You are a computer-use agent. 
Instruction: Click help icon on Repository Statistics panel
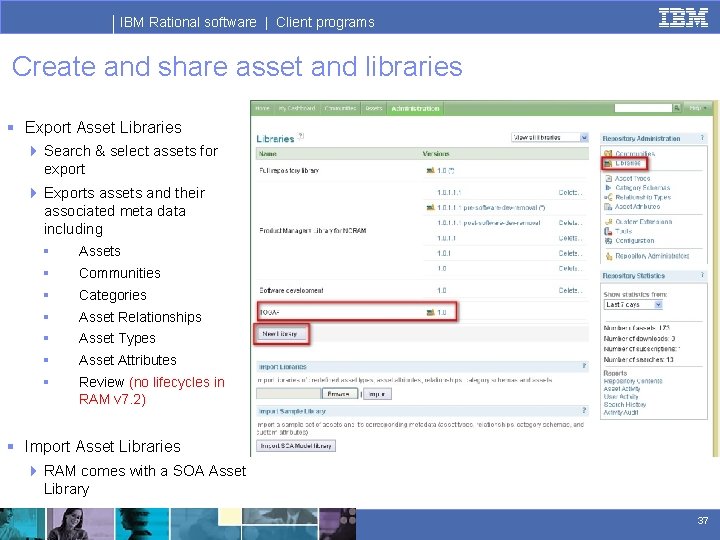(702, 275)
